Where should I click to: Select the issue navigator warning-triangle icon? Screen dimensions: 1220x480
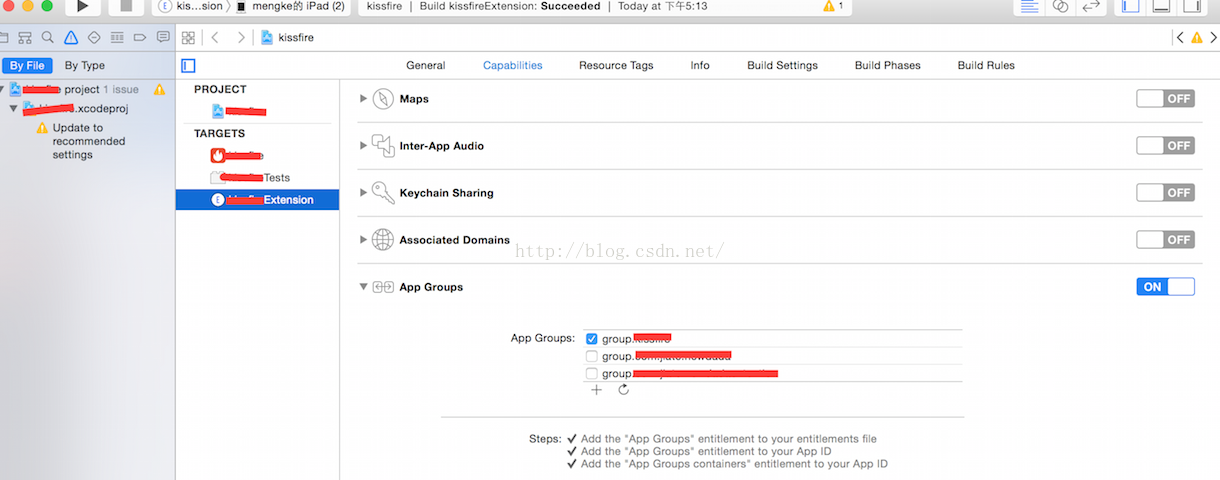[71, 38]
